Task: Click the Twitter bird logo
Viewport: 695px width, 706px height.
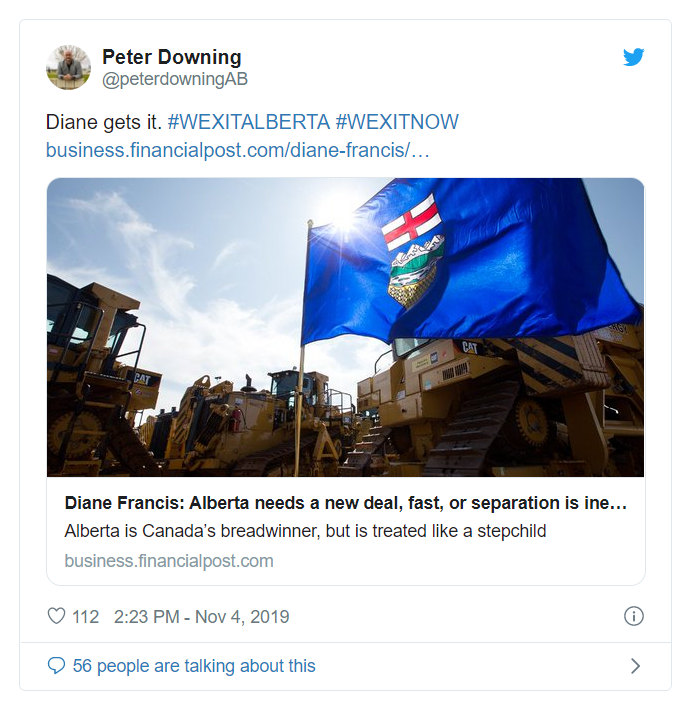Action: [633, 57]
